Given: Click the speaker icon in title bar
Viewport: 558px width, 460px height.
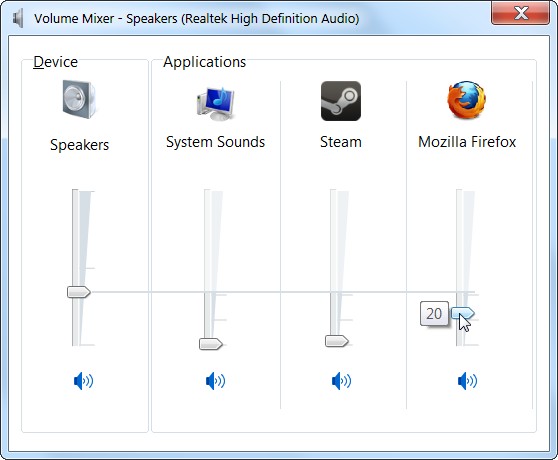Looking at the screenshot, I should [x=18, y=18].
